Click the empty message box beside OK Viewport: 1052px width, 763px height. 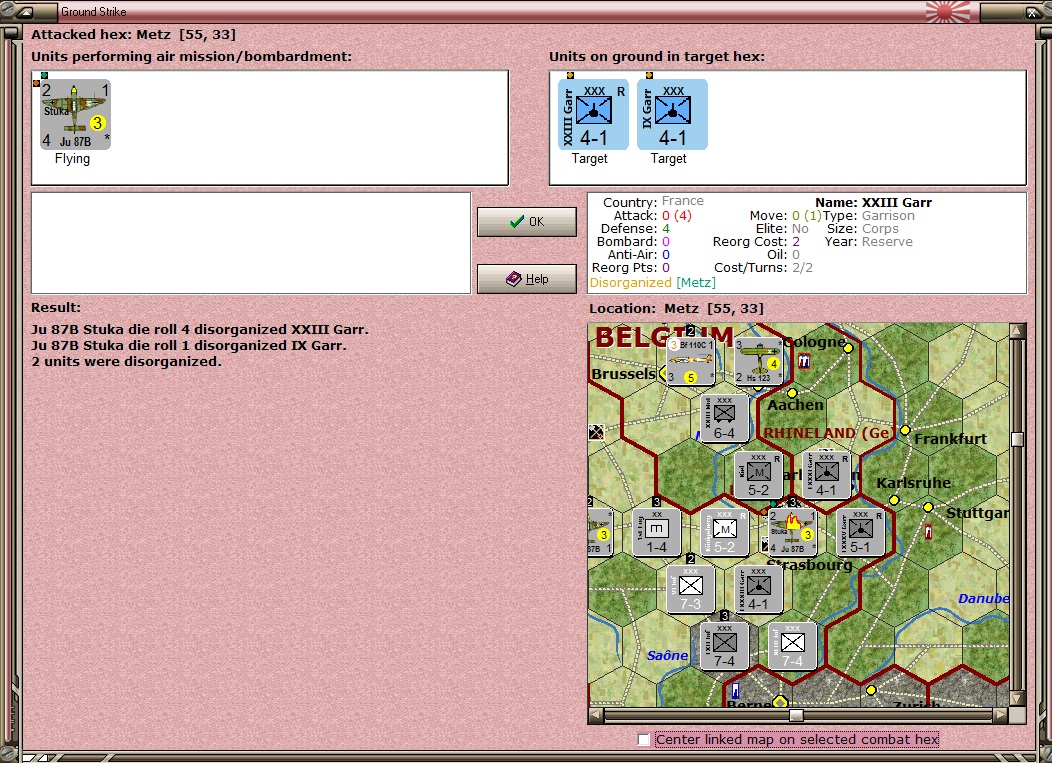point(251,243)
